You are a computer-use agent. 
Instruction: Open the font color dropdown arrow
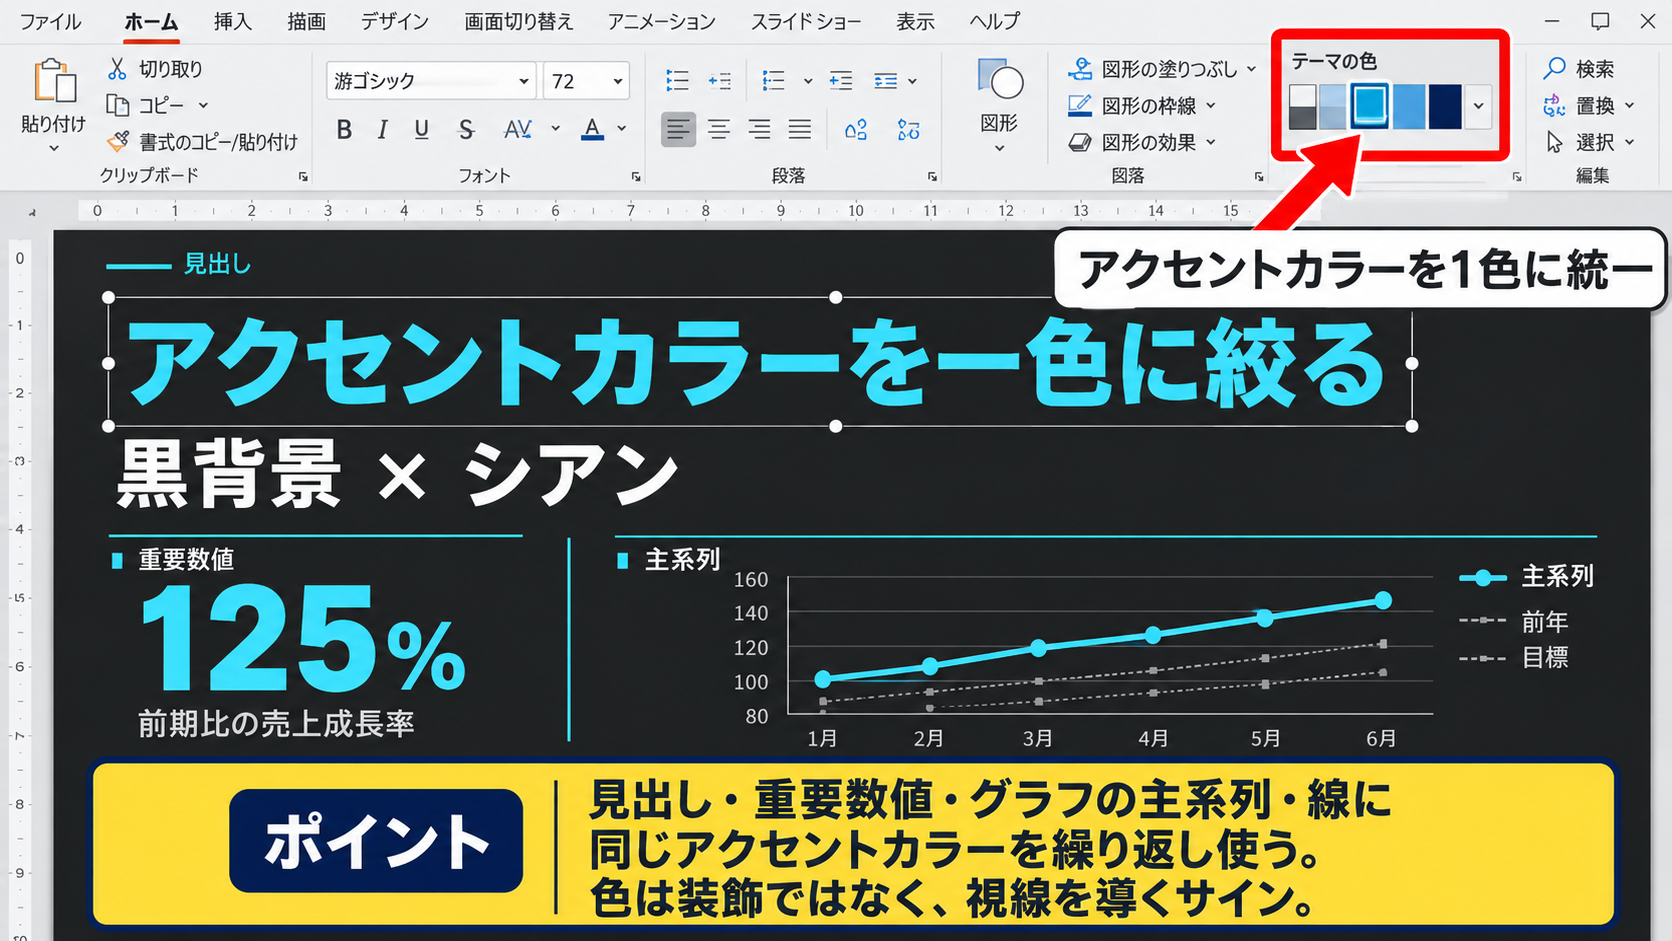pyautogui.click(x=622, y=129)
